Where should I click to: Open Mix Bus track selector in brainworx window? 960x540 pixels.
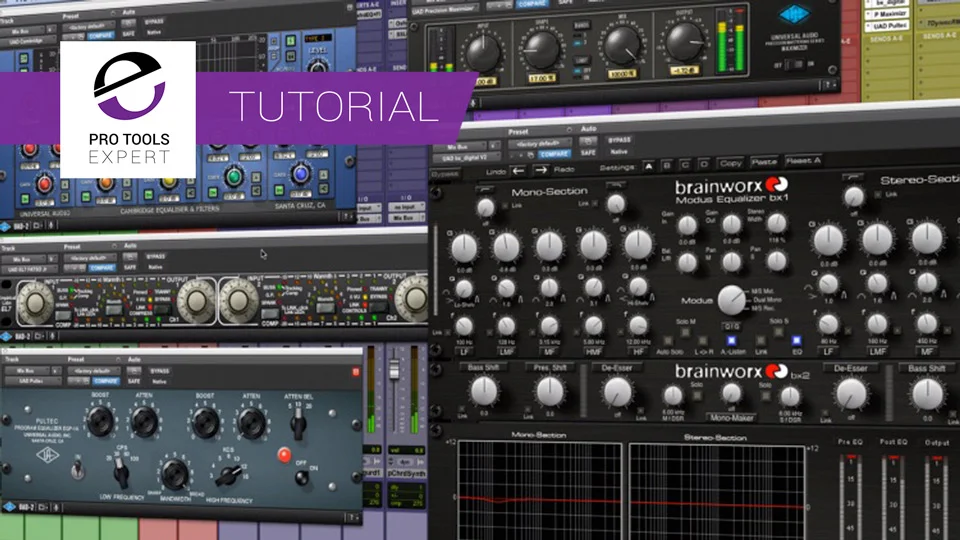[459, 147]
